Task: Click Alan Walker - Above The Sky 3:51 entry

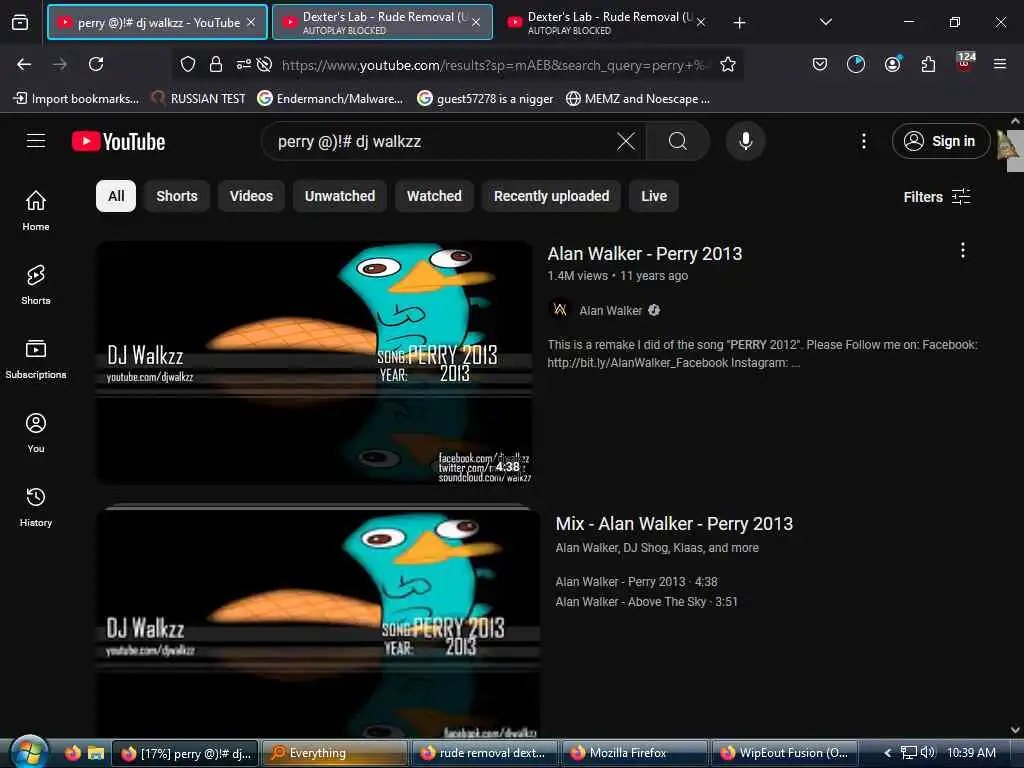Action: click(x=646, y=601)
